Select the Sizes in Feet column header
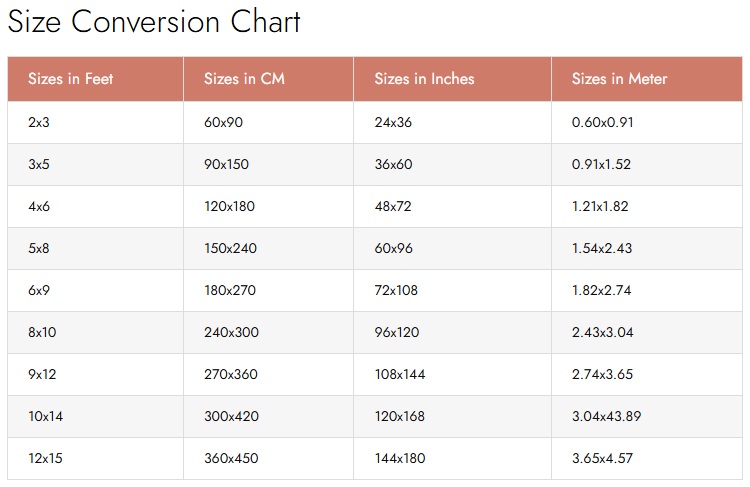750x487 pixels. pos(95,79)
